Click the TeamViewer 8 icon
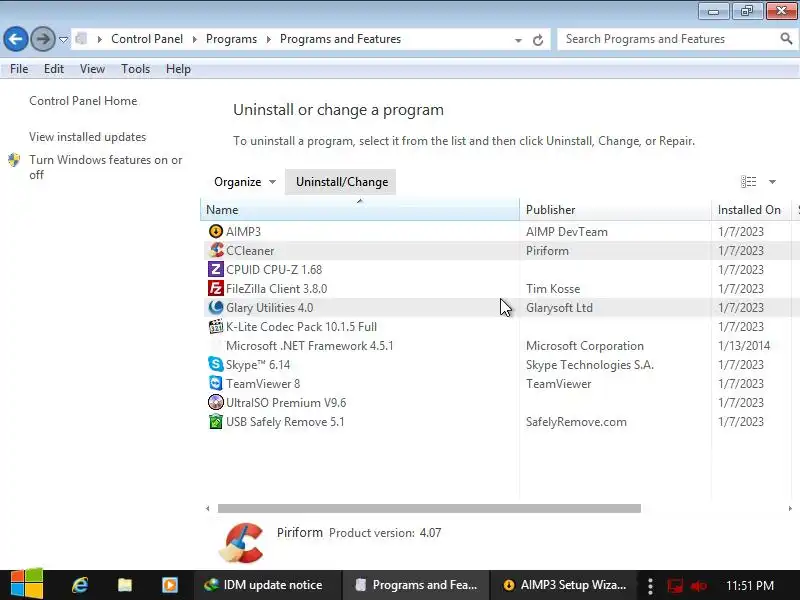Screen dimensions: 800x600 pos(216,384)
